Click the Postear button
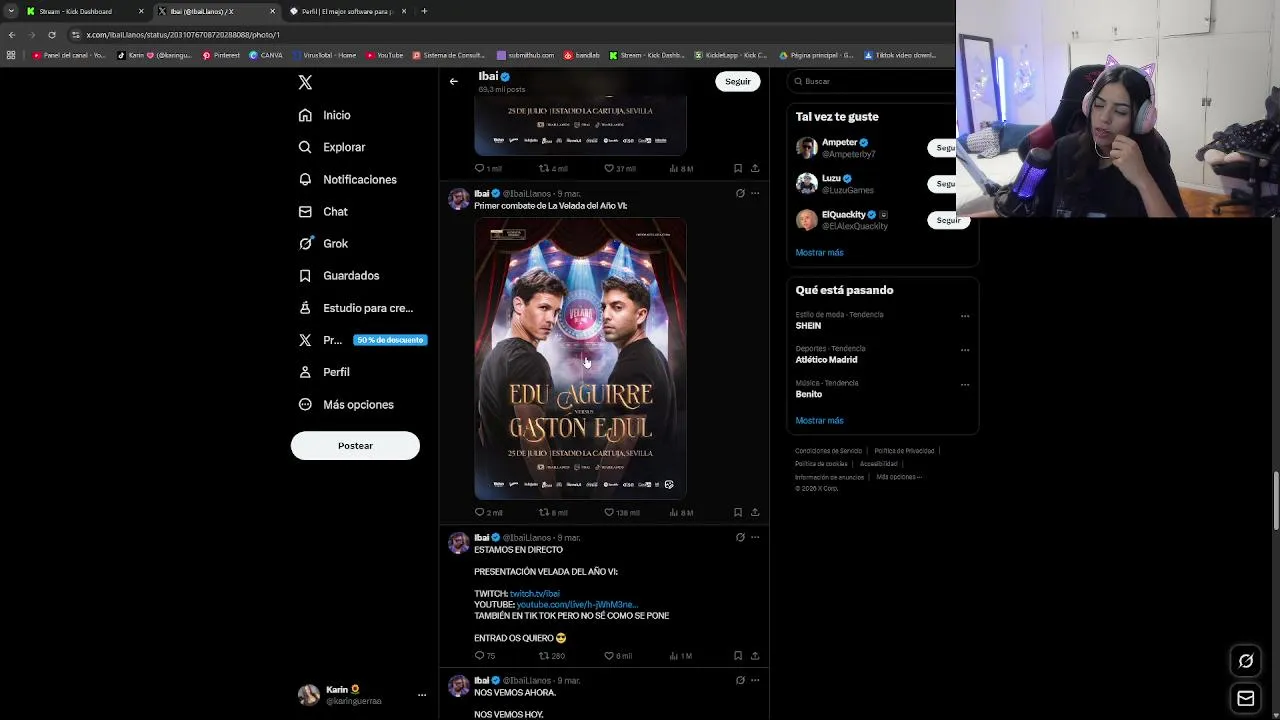 pos(355,445)
